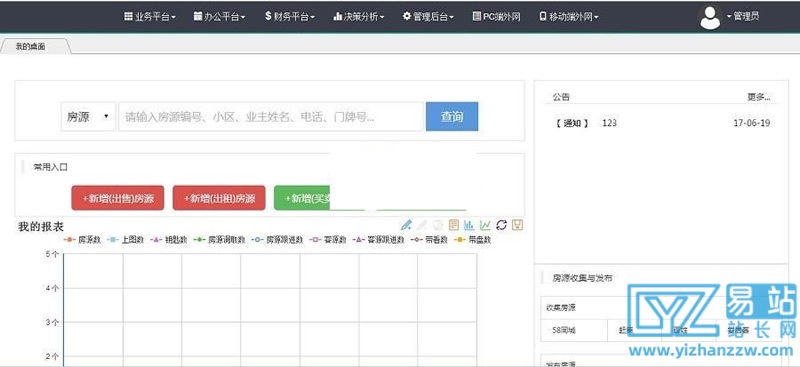Open the 【通知】 123 announcement
The image size is (800, 367).
click(585, 123)
